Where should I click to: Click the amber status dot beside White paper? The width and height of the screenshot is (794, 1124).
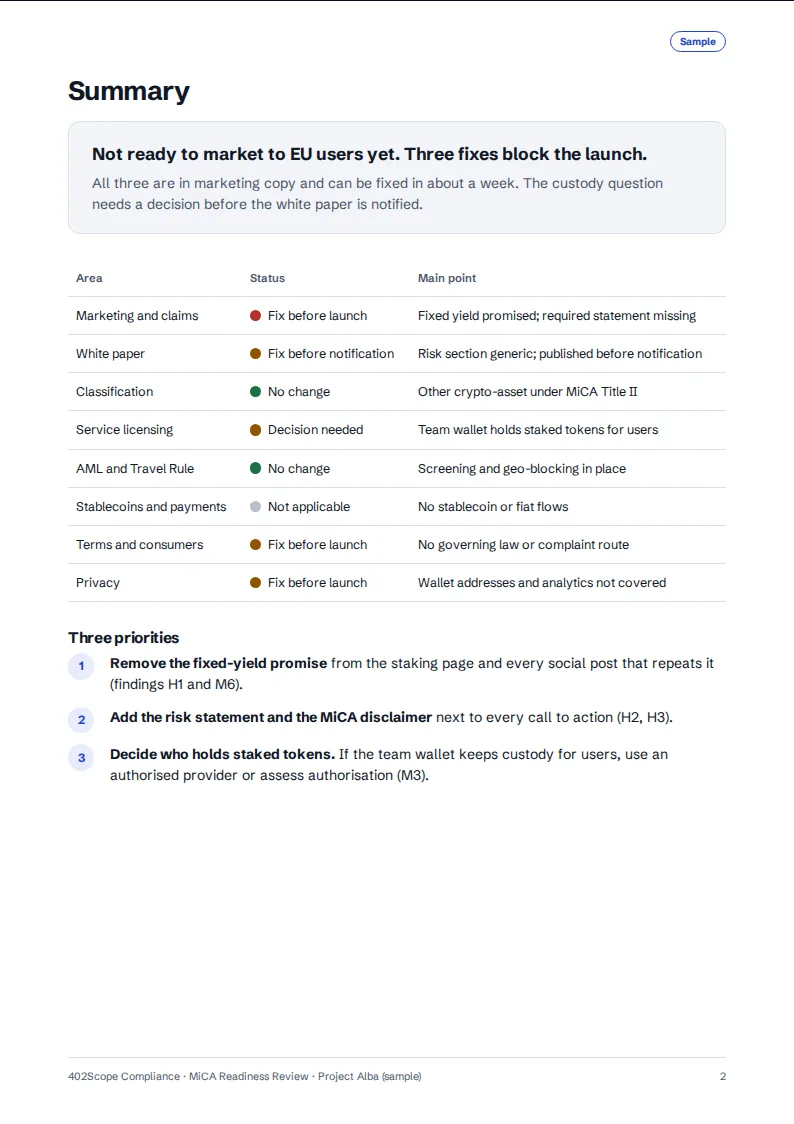255,353
